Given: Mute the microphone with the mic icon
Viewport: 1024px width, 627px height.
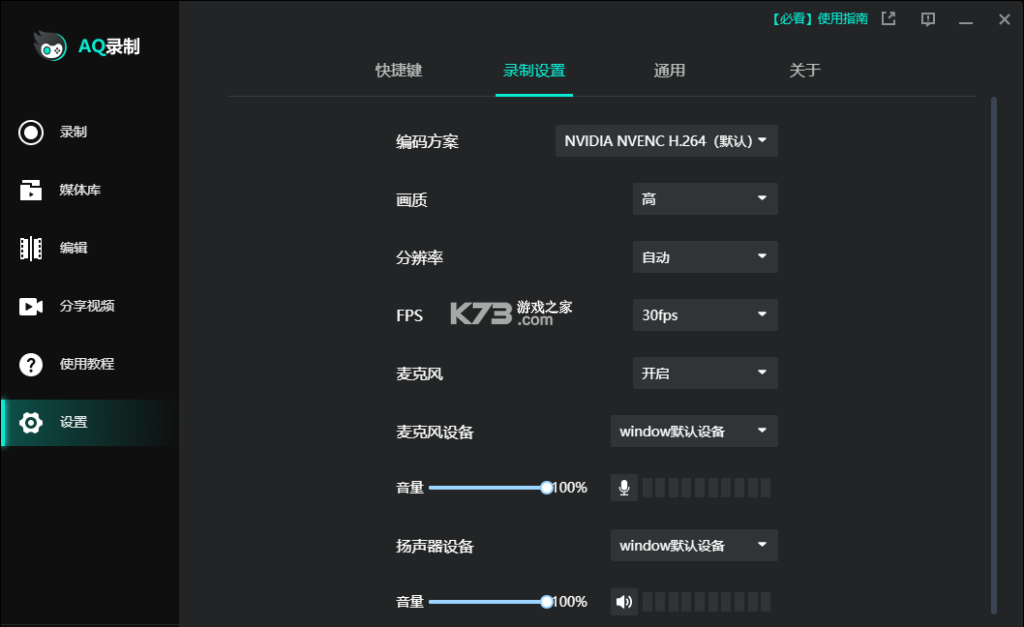Looking at the screenshot, I should [x=624, y=487].
